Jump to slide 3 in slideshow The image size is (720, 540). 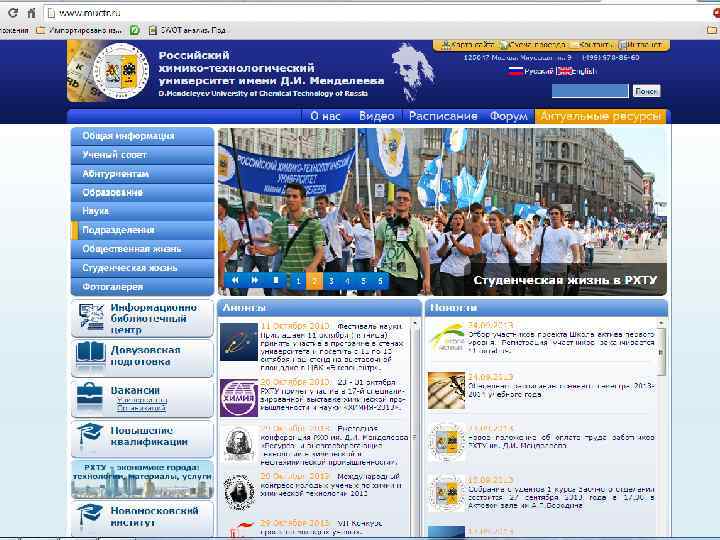331,281
